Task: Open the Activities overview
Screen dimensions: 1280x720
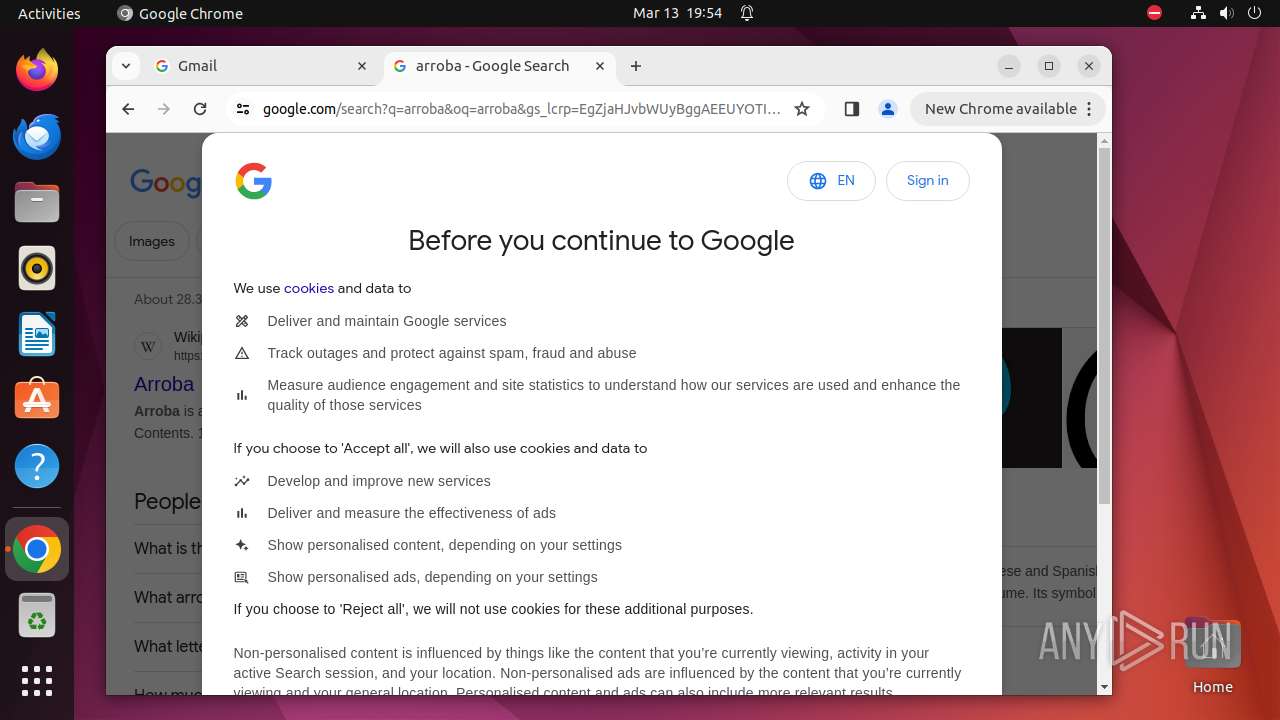Action: click(x=49, y=13)
